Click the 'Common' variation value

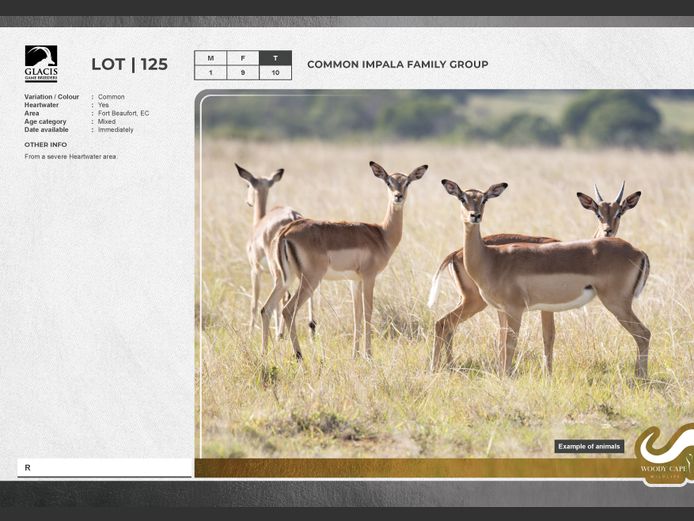click(111, 96)
